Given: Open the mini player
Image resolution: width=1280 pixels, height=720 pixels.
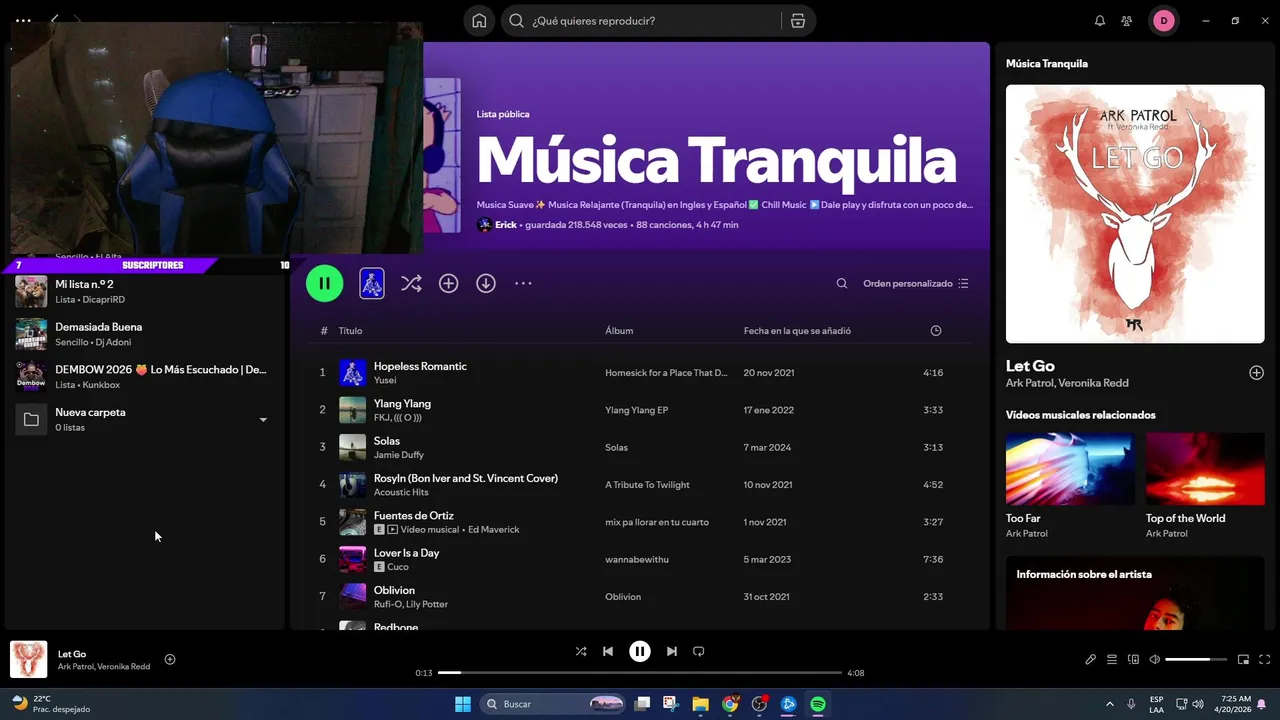Looking at the screenshot, I should pyautogui.click(x=1244, y=659).
